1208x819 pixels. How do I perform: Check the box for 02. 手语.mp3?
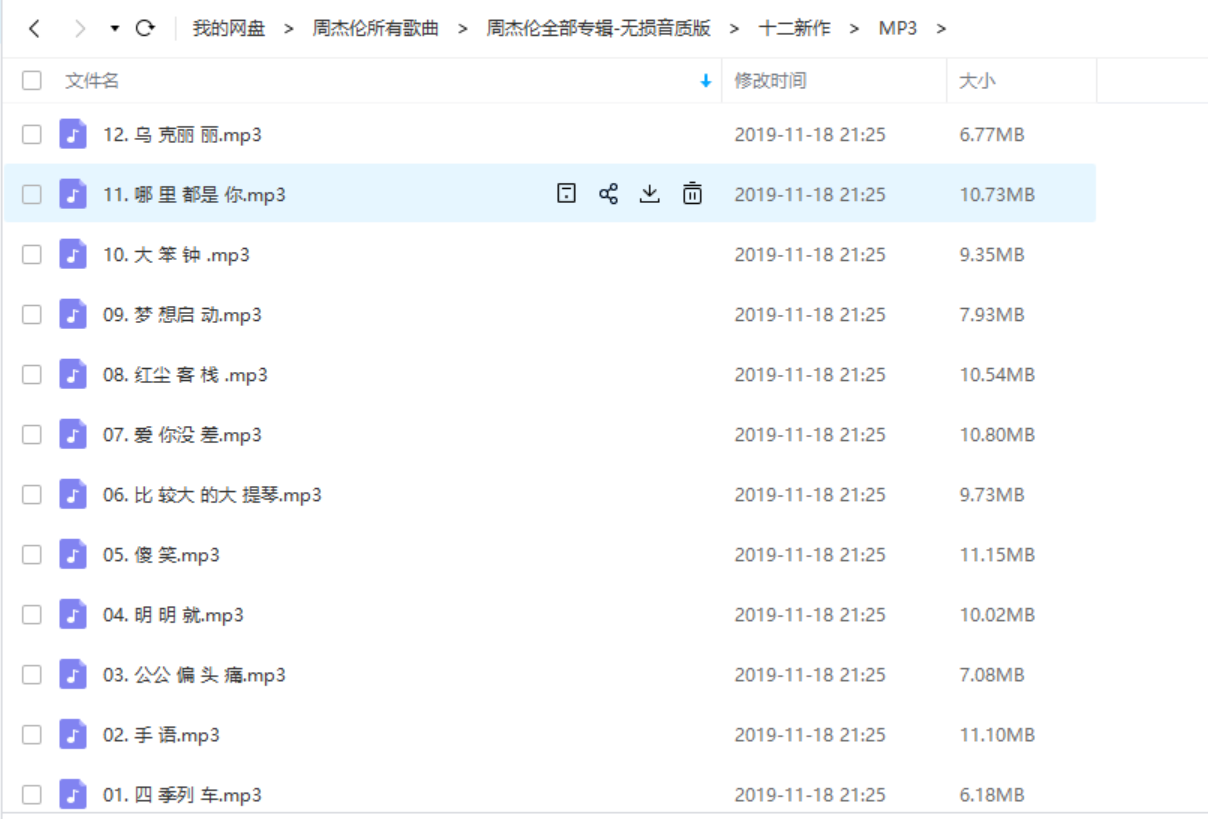(x=32, y=734)
